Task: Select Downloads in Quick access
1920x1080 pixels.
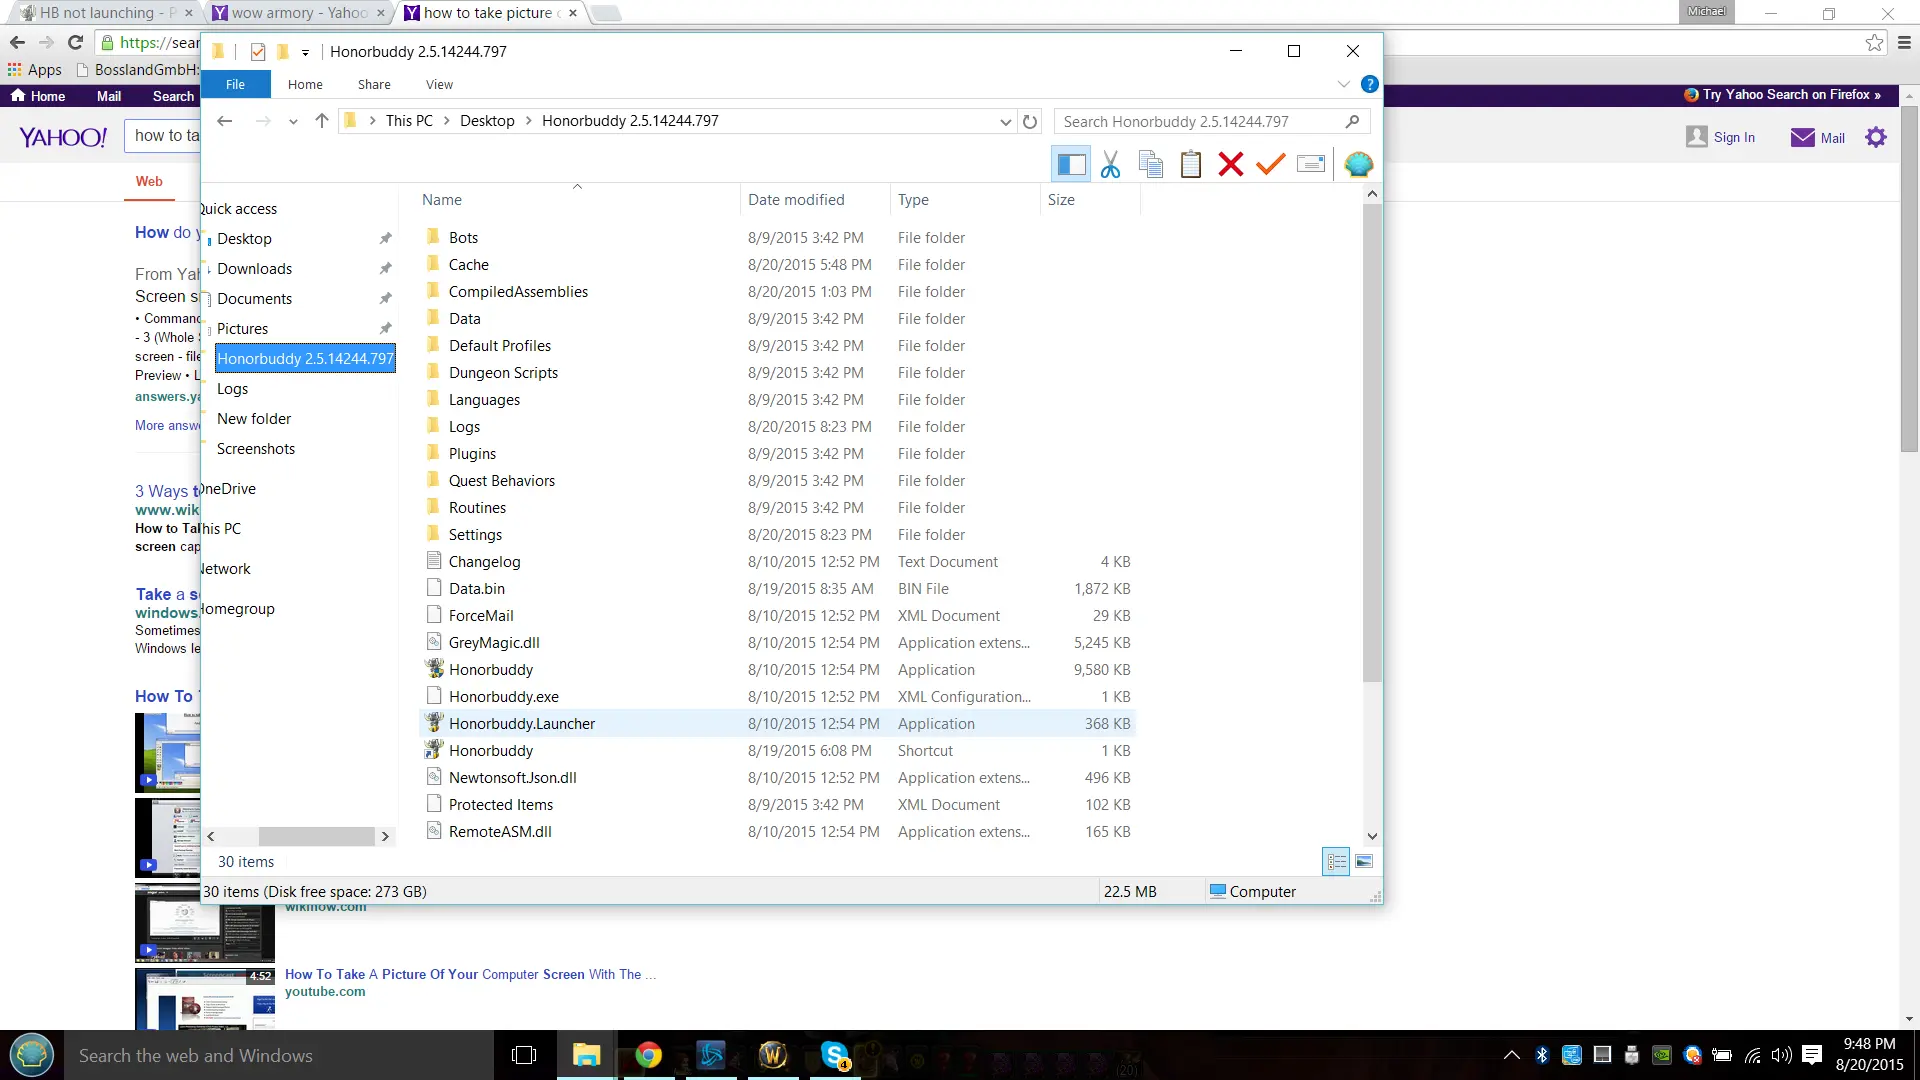Action: pos(254,269)
